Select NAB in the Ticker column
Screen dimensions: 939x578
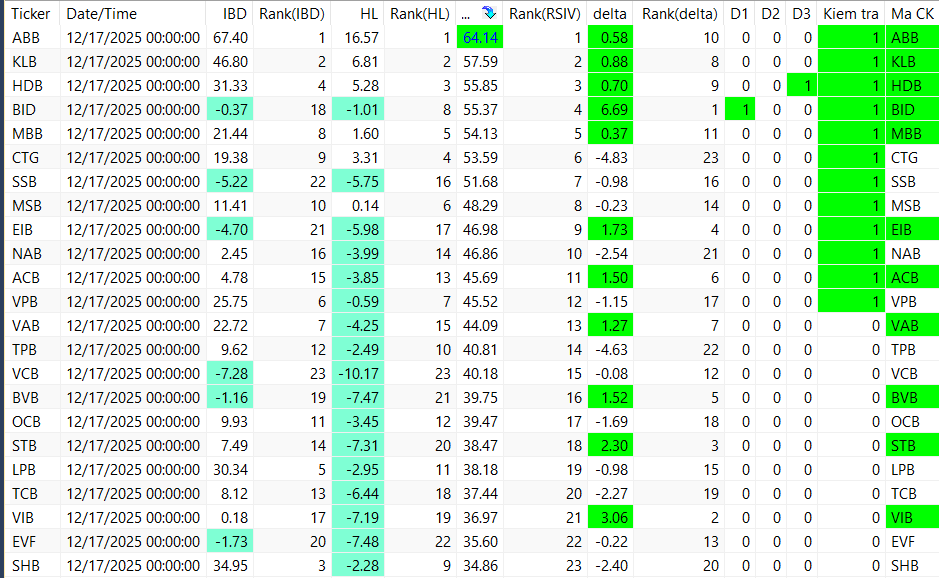27,253
